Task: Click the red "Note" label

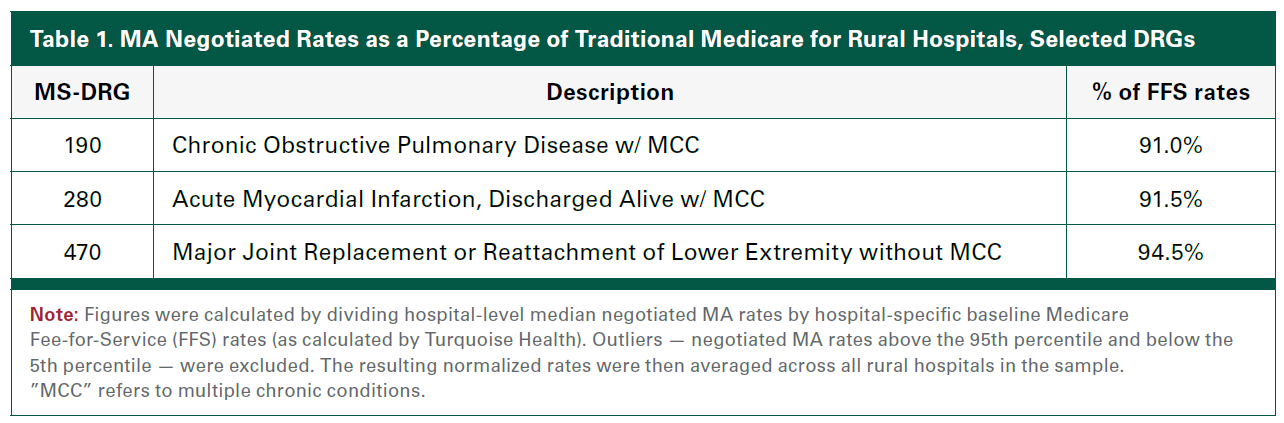Action: (x=52, y=315)
